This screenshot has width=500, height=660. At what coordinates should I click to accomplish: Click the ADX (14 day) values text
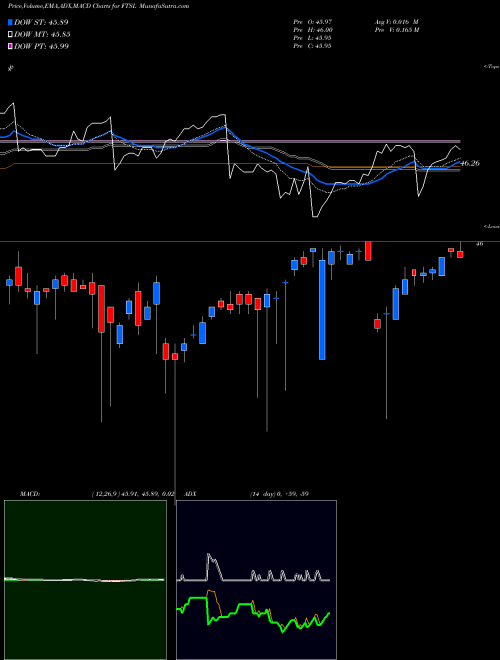tap(279, 494)
